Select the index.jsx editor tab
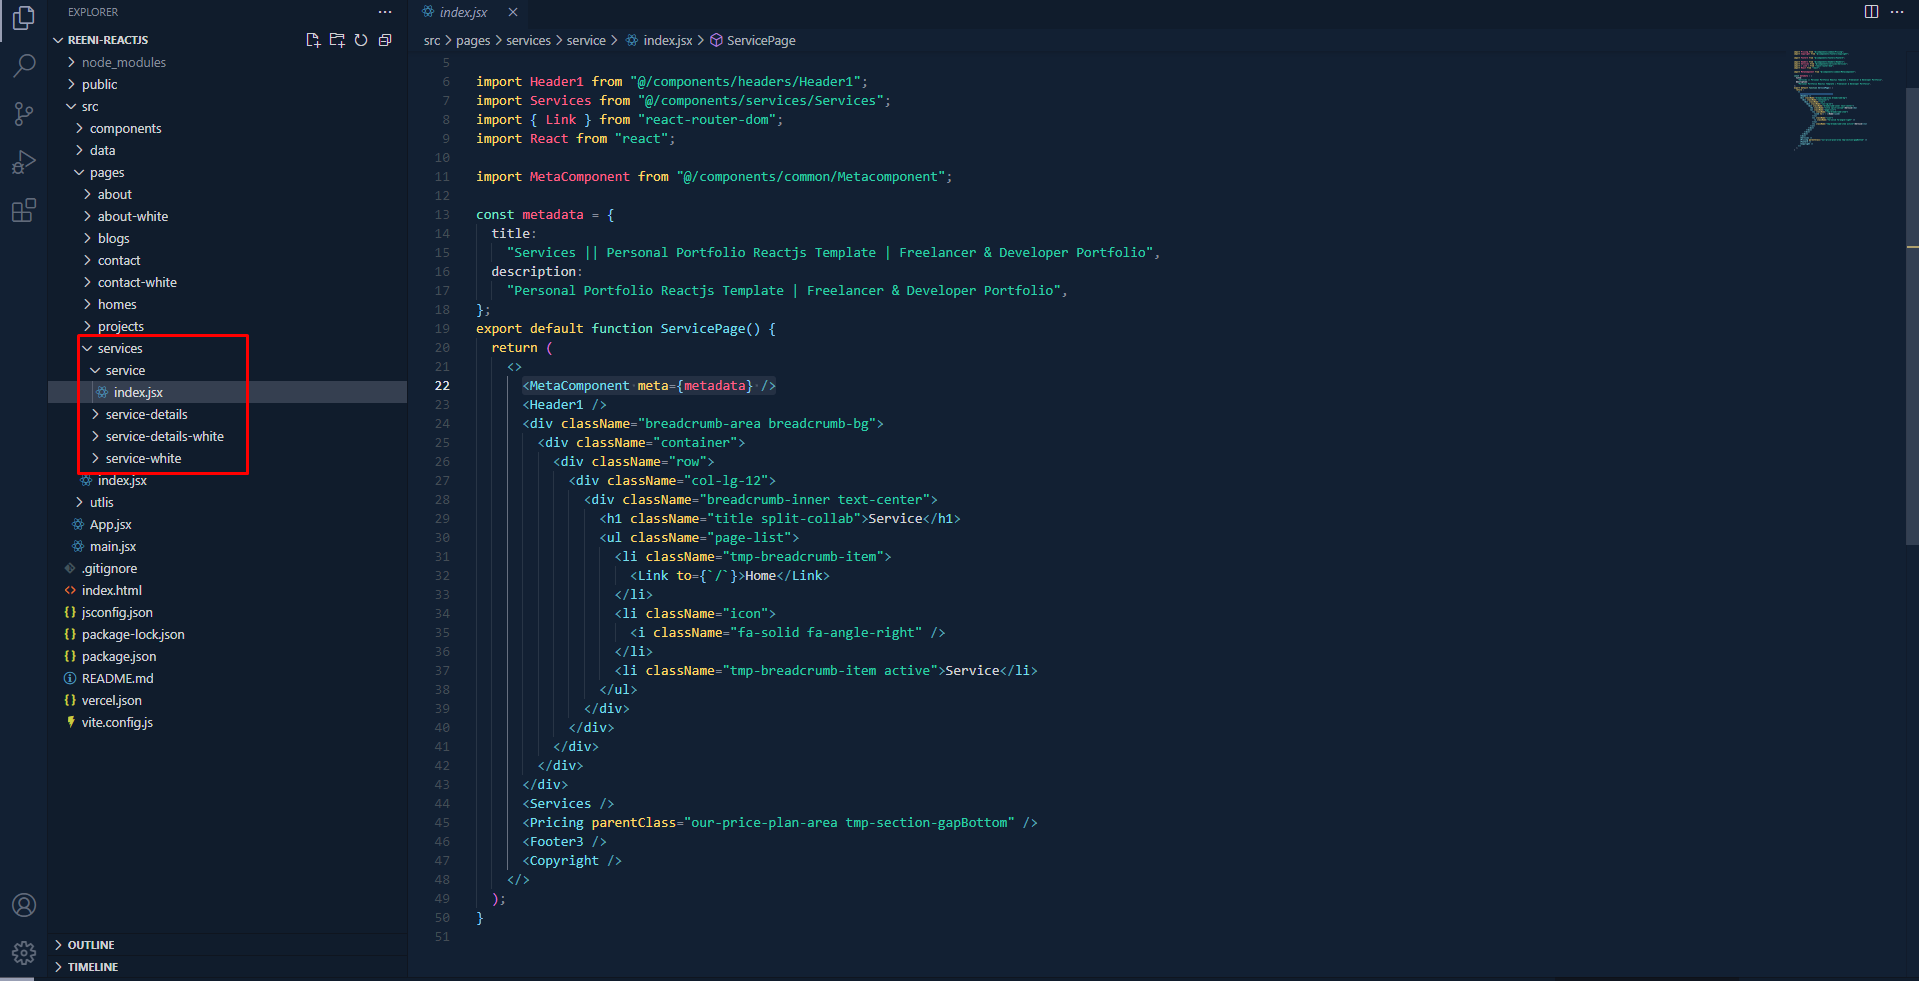Screen dimensions: 1919x981 point(462,12)
